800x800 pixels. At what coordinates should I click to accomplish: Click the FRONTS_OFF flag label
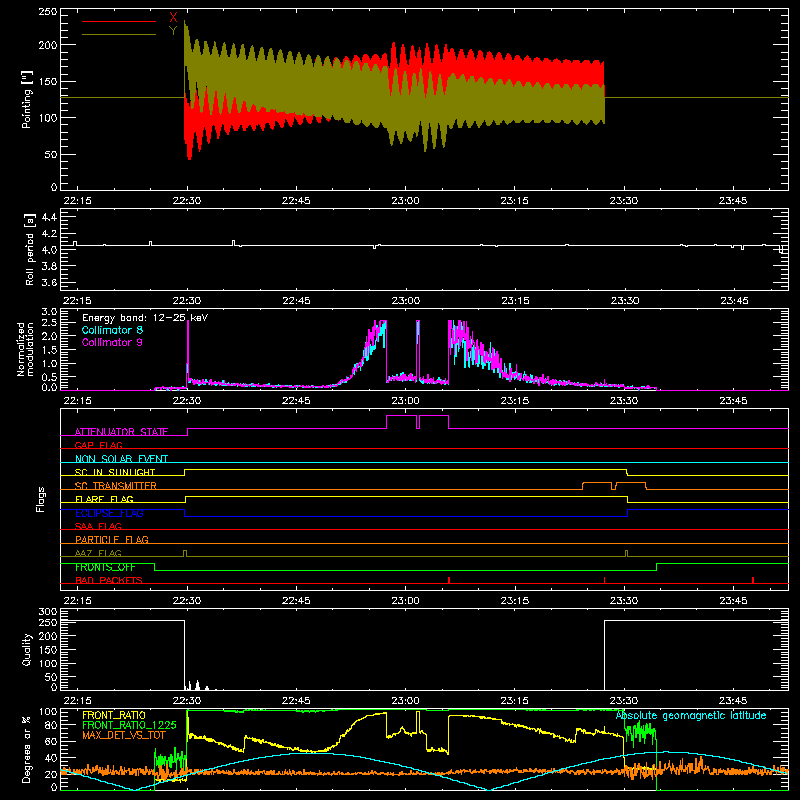click(x=105, y=567)
